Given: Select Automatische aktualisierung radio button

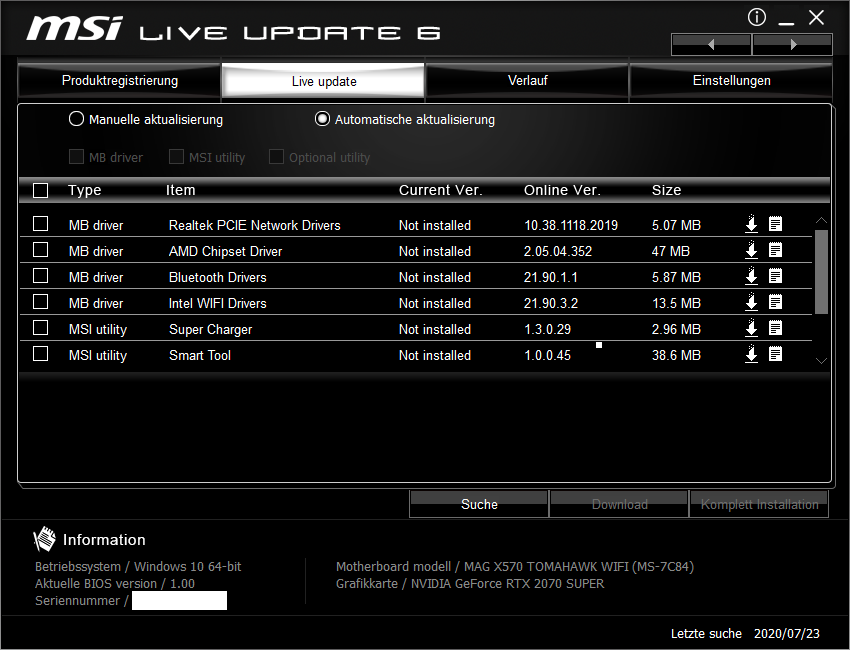Looking at the screenshot, I should click(322, 119).
